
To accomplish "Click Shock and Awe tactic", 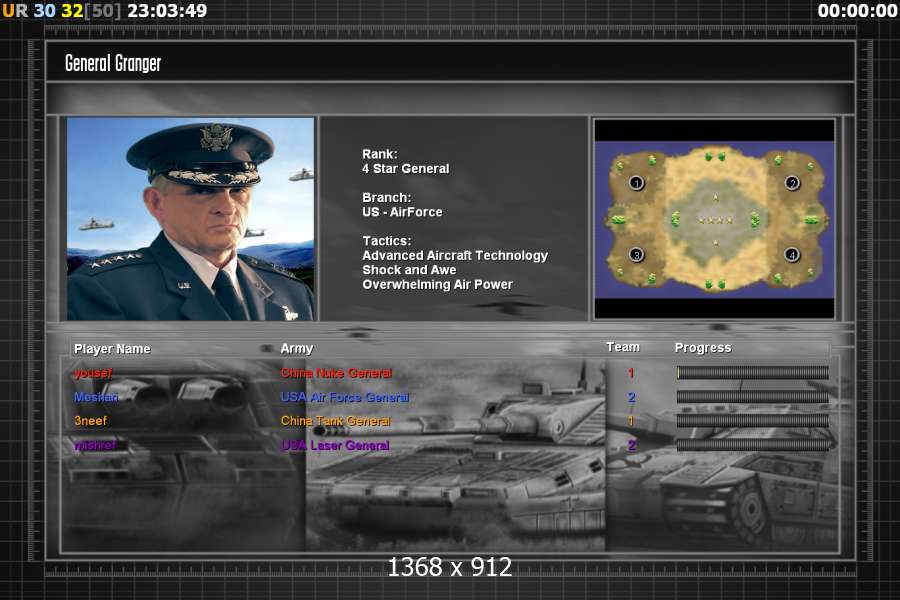I will 409,270.
